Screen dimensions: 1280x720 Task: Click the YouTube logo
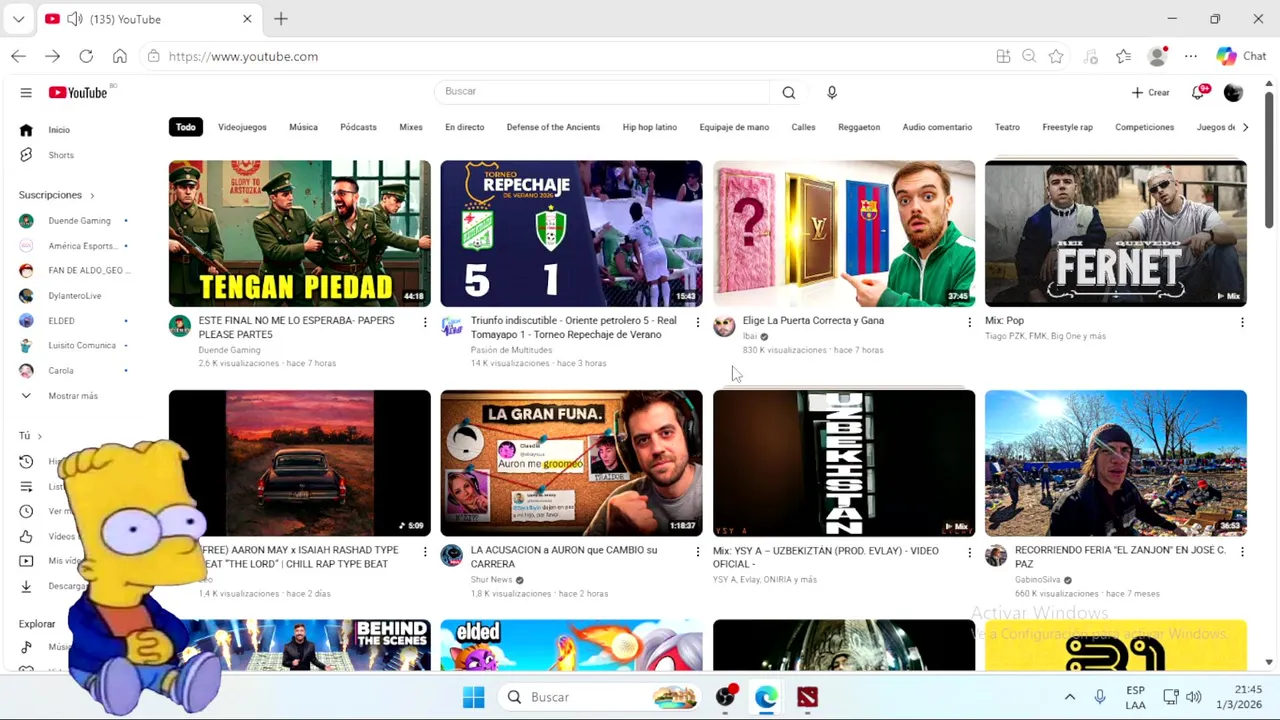point(78,93)
